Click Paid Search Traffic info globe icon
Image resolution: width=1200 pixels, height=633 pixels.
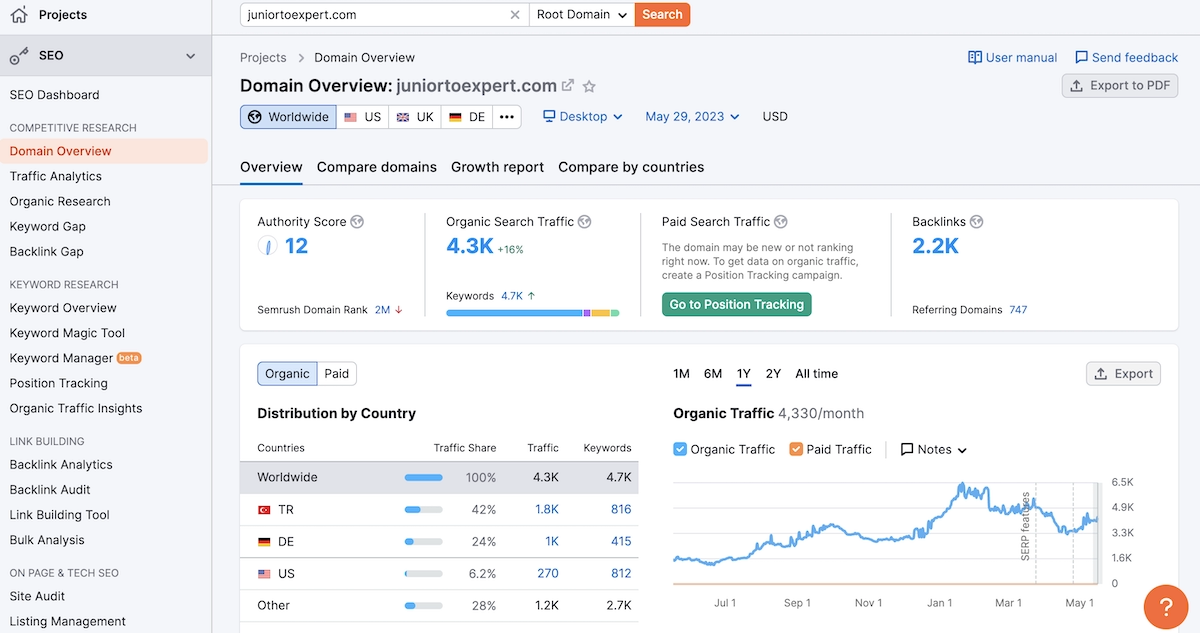(x=781, y=222)
